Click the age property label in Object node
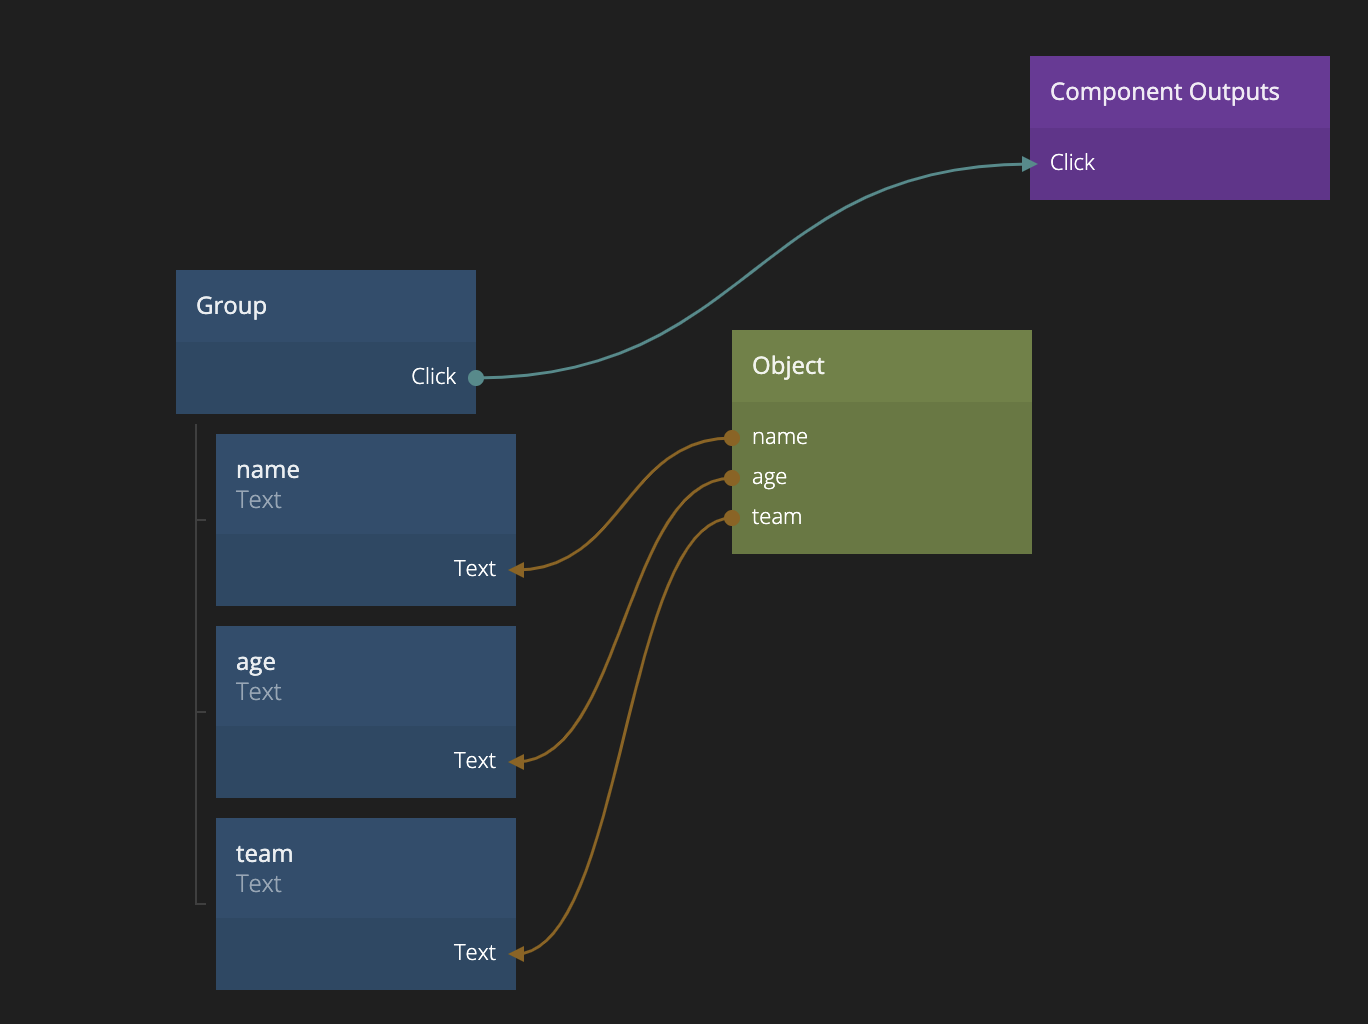Screen dimensions: 1368x1024 769,477
